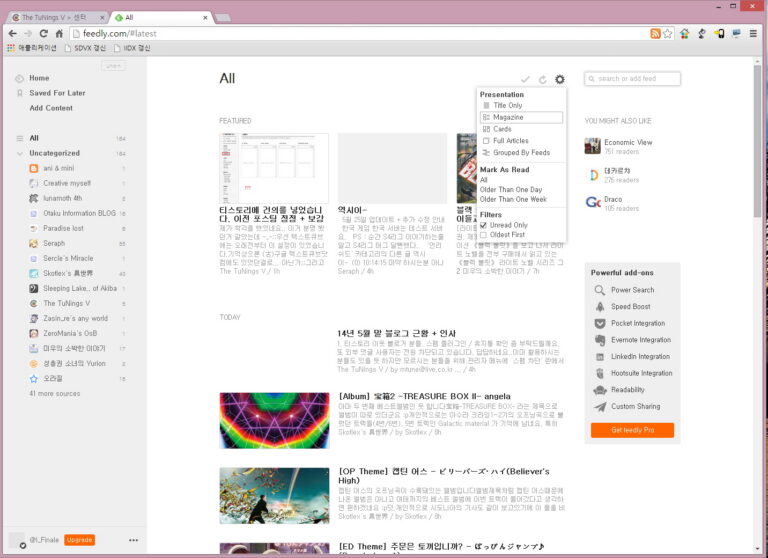Go back with the browser back arrow
Screen dimensions: 768x558
coord(13,33)
